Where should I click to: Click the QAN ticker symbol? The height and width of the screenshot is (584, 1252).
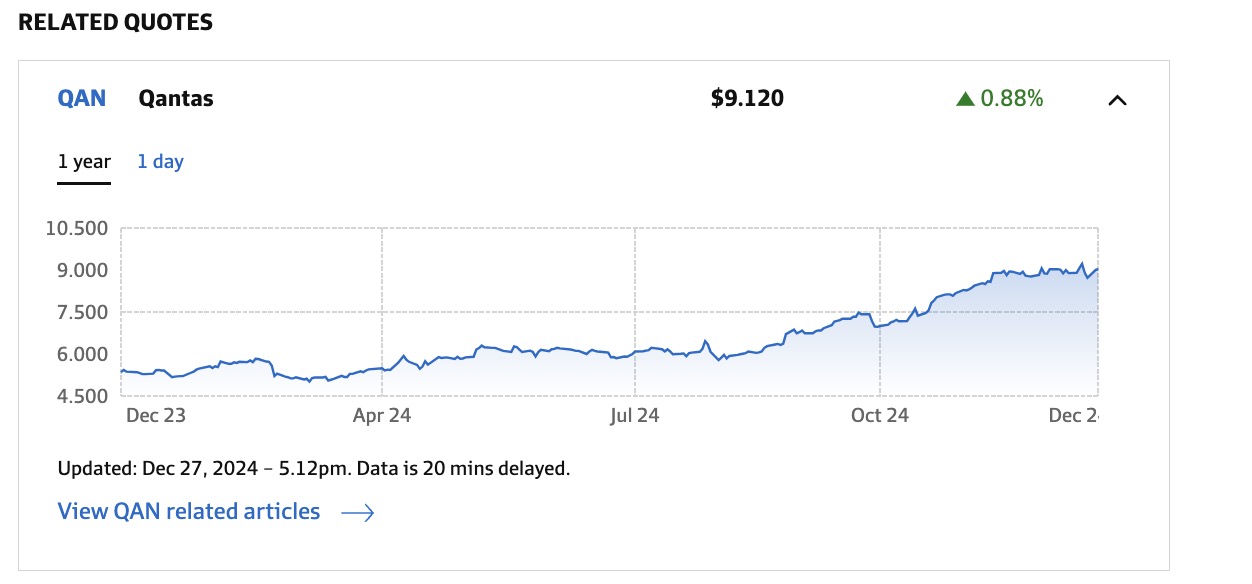pos(82,99)
